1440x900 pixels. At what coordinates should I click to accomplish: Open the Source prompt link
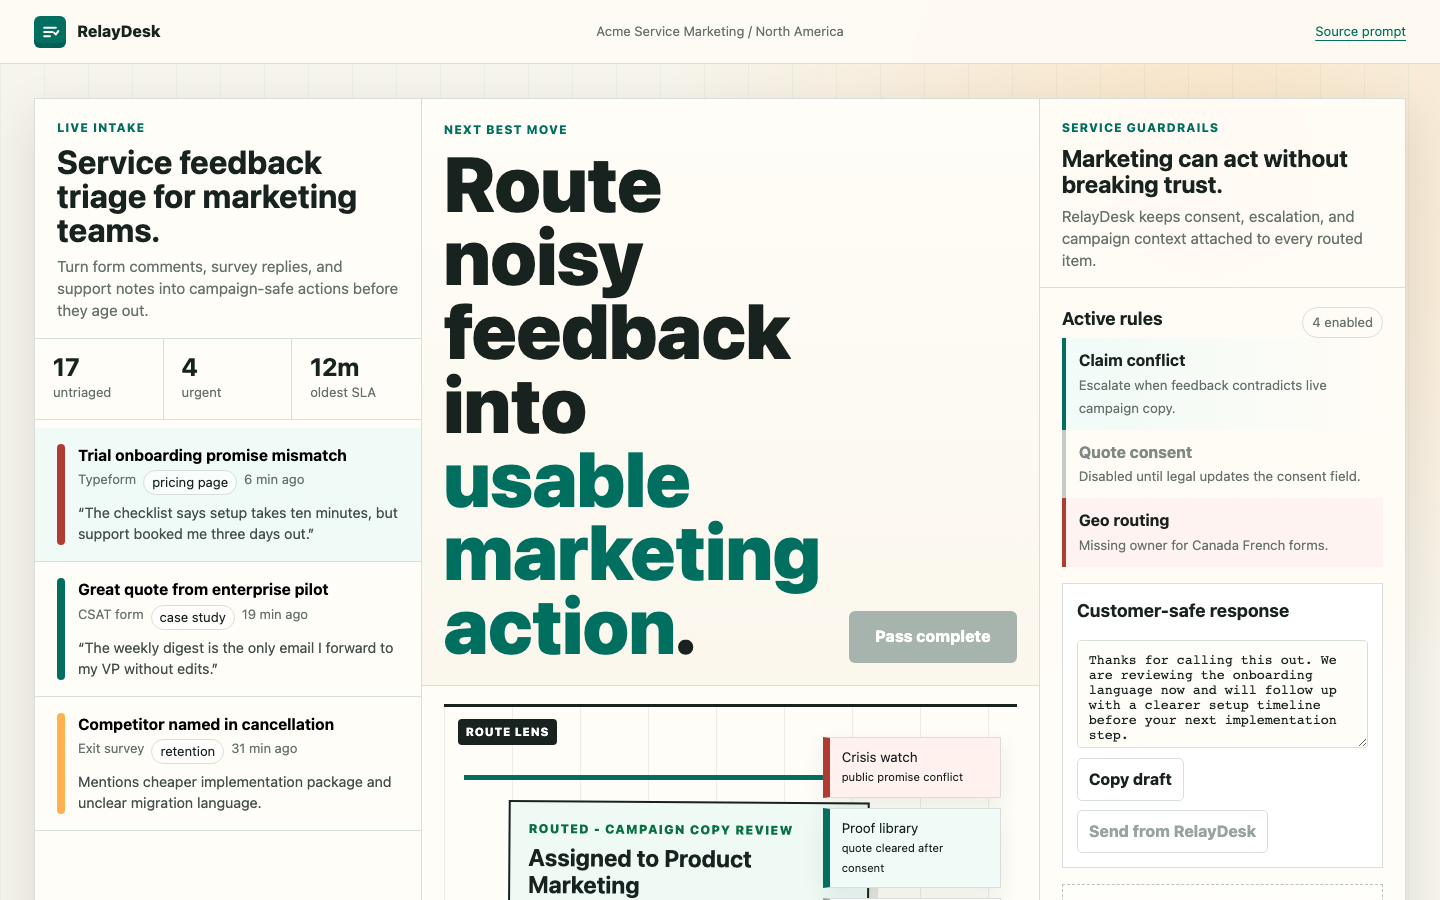coord(1360,32)
